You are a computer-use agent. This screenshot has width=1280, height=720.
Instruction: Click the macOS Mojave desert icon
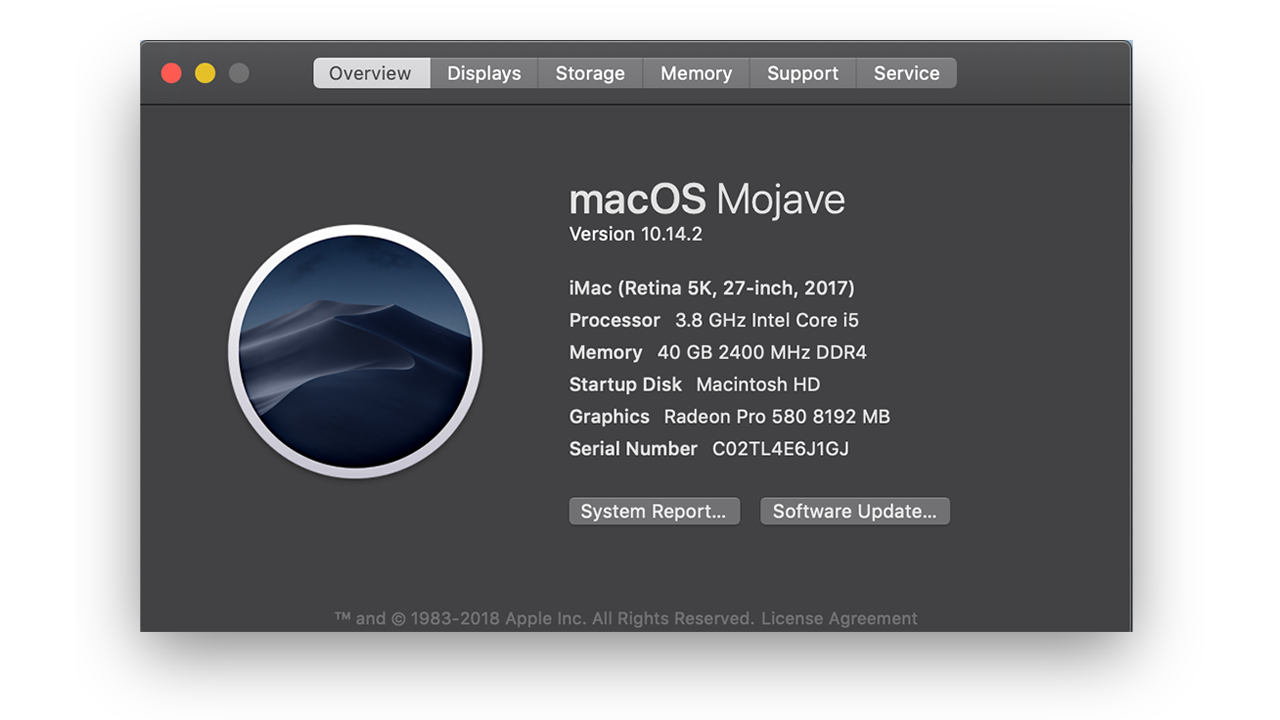355,352
